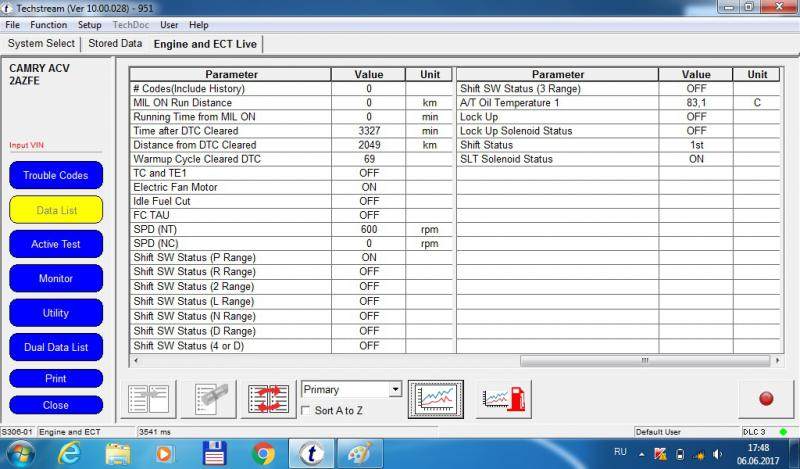The height and width of the screenshot is (469, 800).
Task: Open the Utility section
Action: tap(56, 313)
